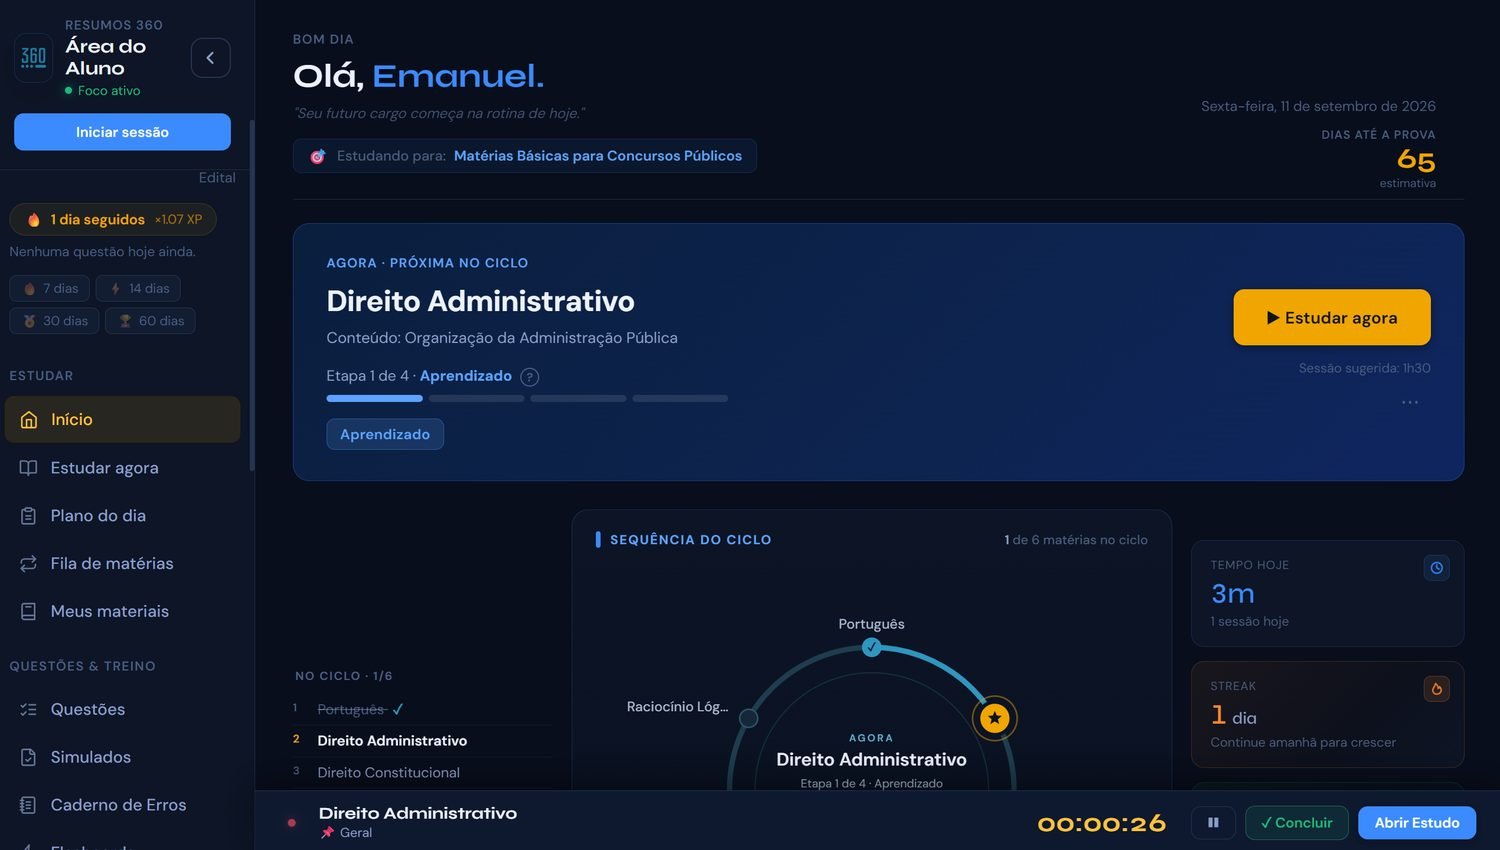
Task: Click Abrir Estudo in the bottom bar
Action: [x=1417, y=823]
